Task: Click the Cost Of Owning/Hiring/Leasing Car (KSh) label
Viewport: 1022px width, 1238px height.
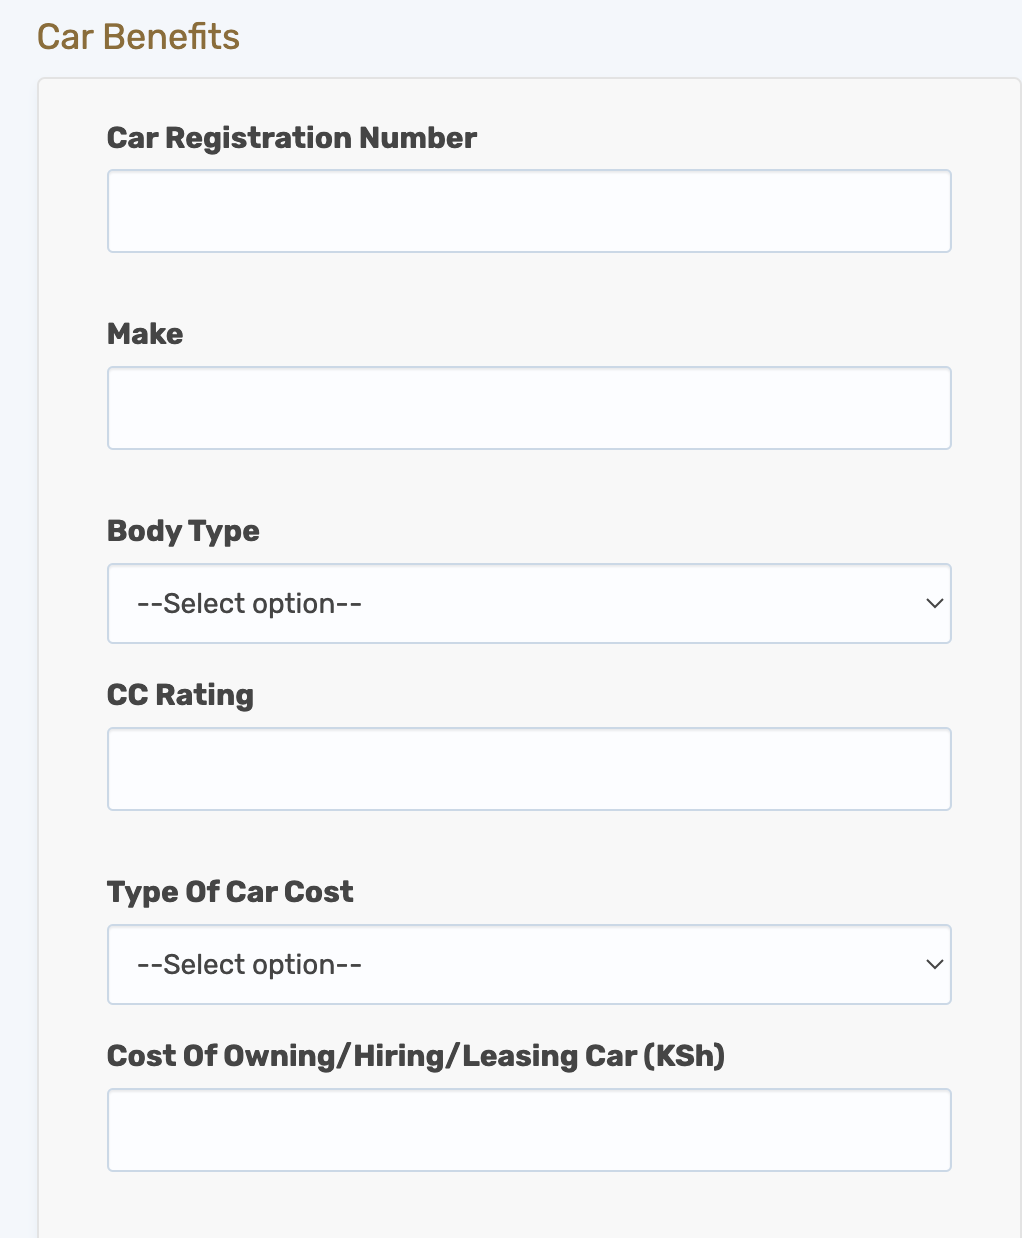Action: (x=416, y=1056)
